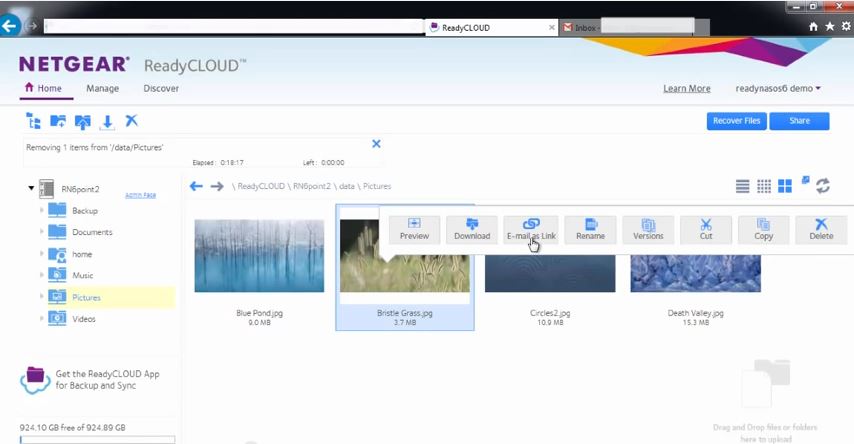This screenshot has height=444, width=854.
Task: Open the Discover tab
Action: pyautogui.click(x=161, y=88)
